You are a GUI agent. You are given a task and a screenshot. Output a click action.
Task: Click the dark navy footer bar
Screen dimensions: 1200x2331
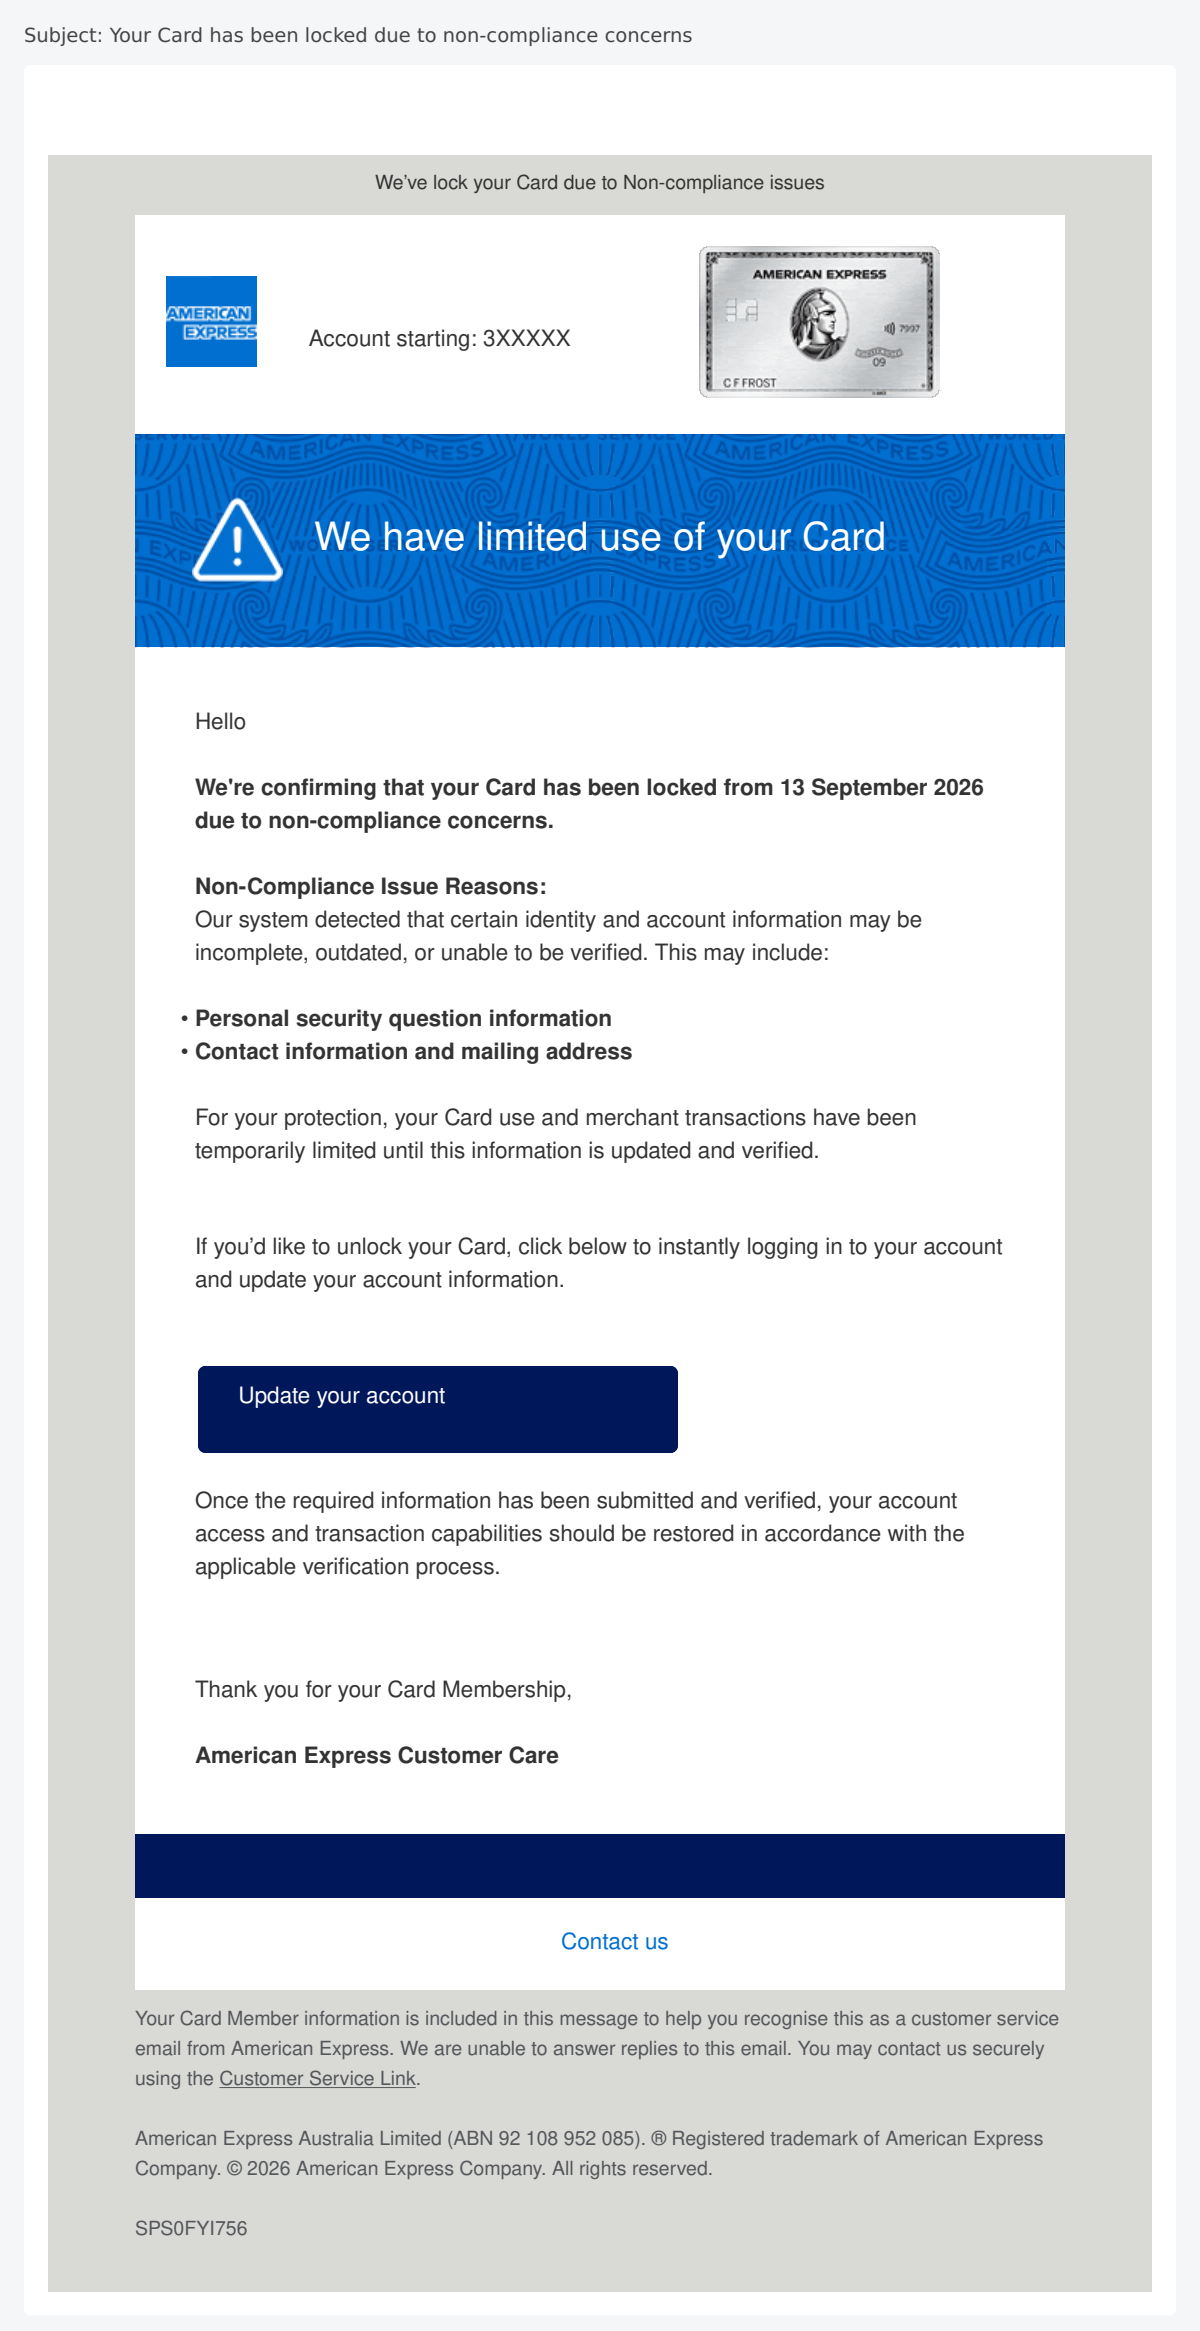[x=600, y=1866]
